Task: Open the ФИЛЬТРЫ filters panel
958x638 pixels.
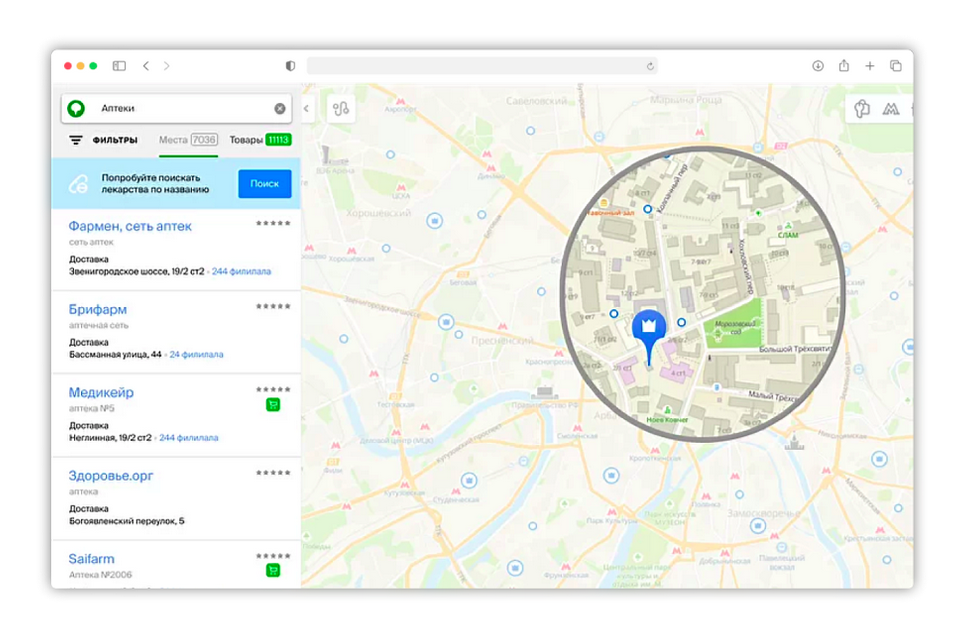Action: [103, 140]
